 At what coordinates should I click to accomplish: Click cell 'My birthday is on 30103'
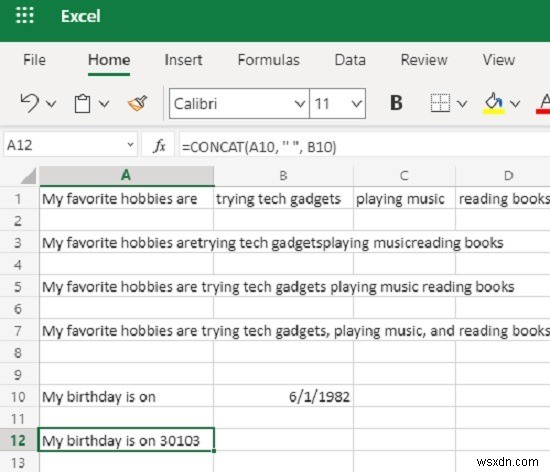coord(126,440)
